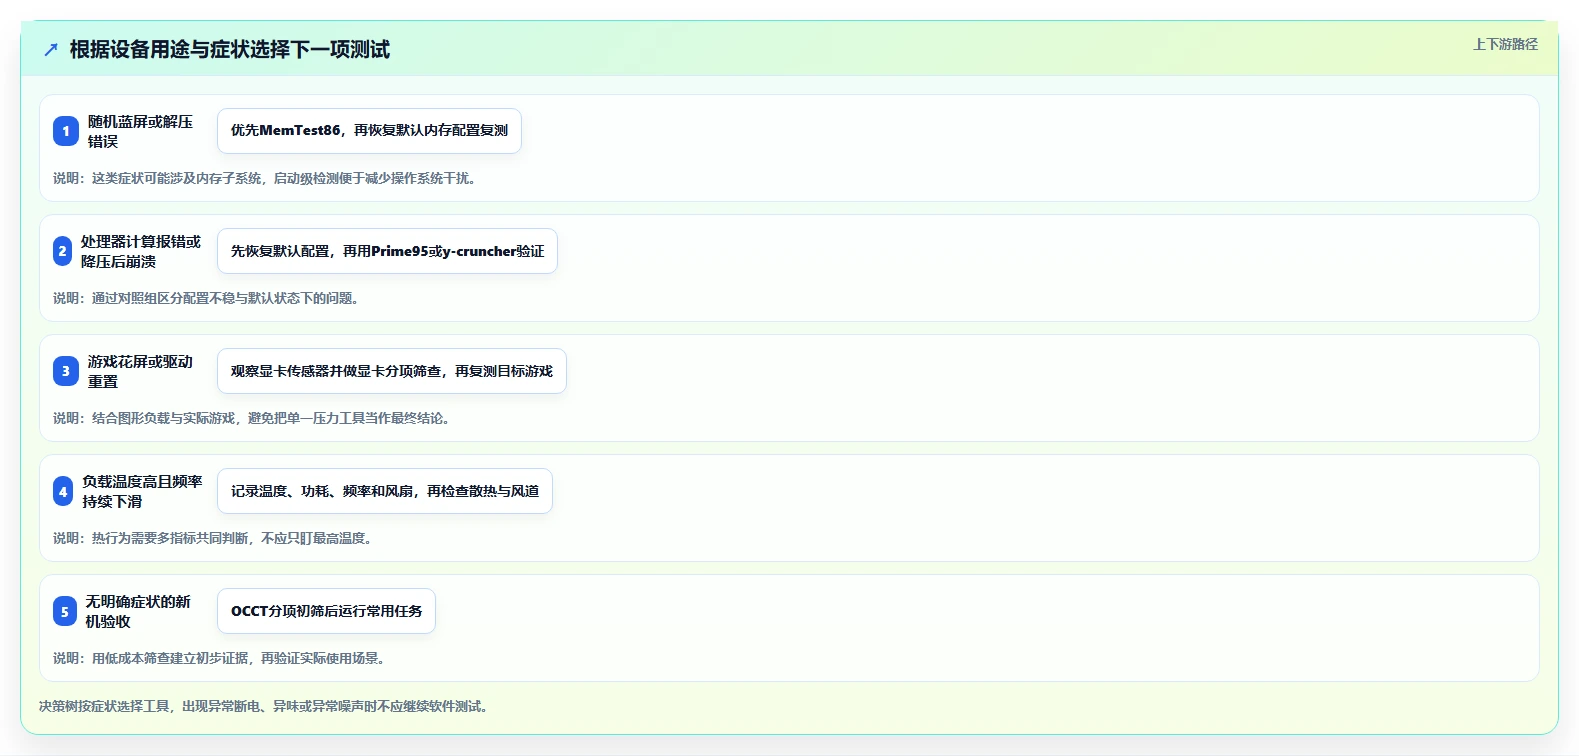Select symptom 处理器计算报错或降压后崩溃
Screen dimensions: 1579x756
[x=141, y=251]
